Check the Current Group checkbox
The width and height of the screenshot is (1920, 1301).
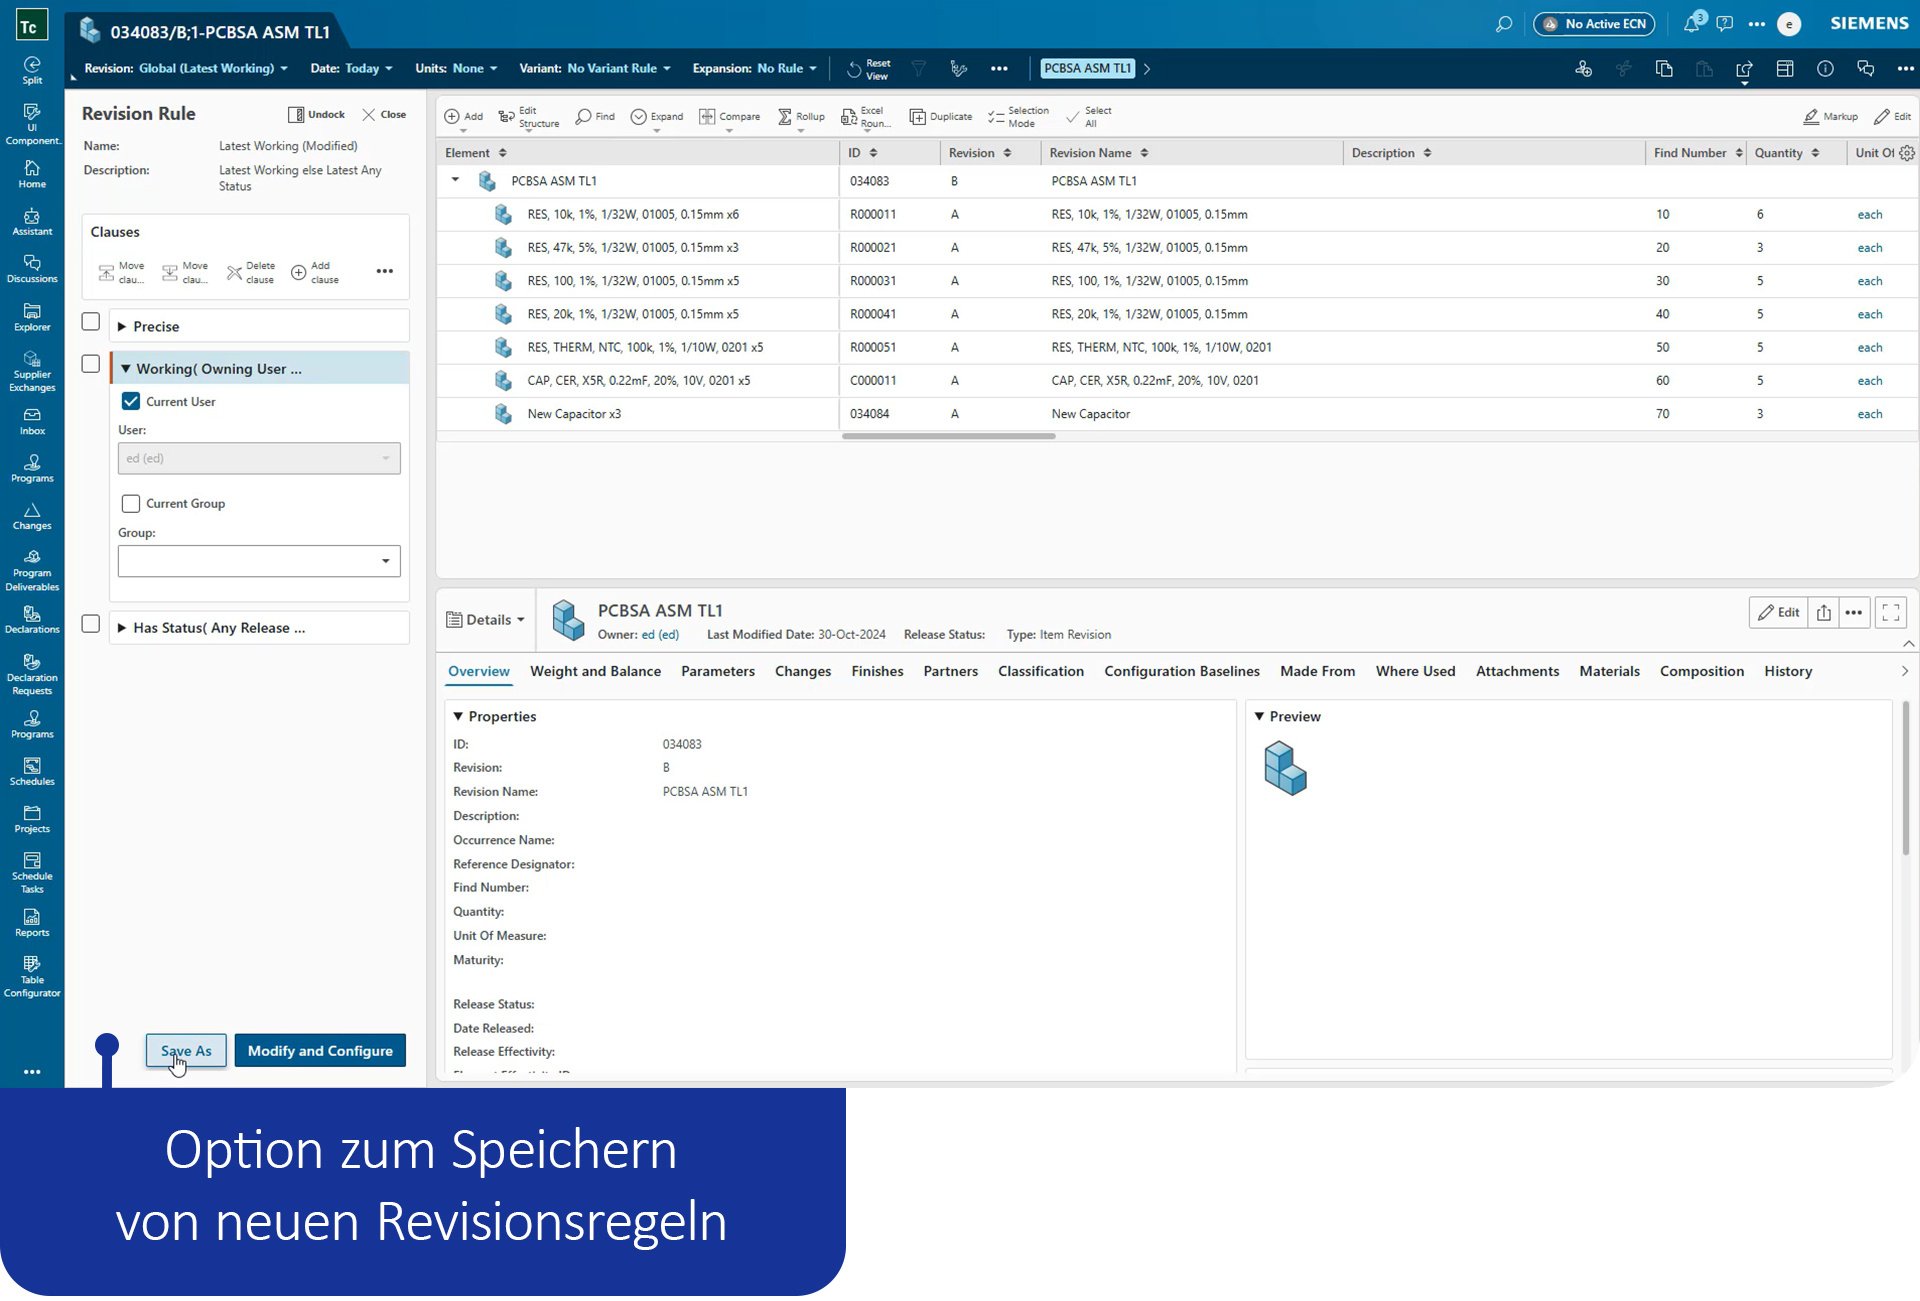pyautogui.click(x=130, y=503)
